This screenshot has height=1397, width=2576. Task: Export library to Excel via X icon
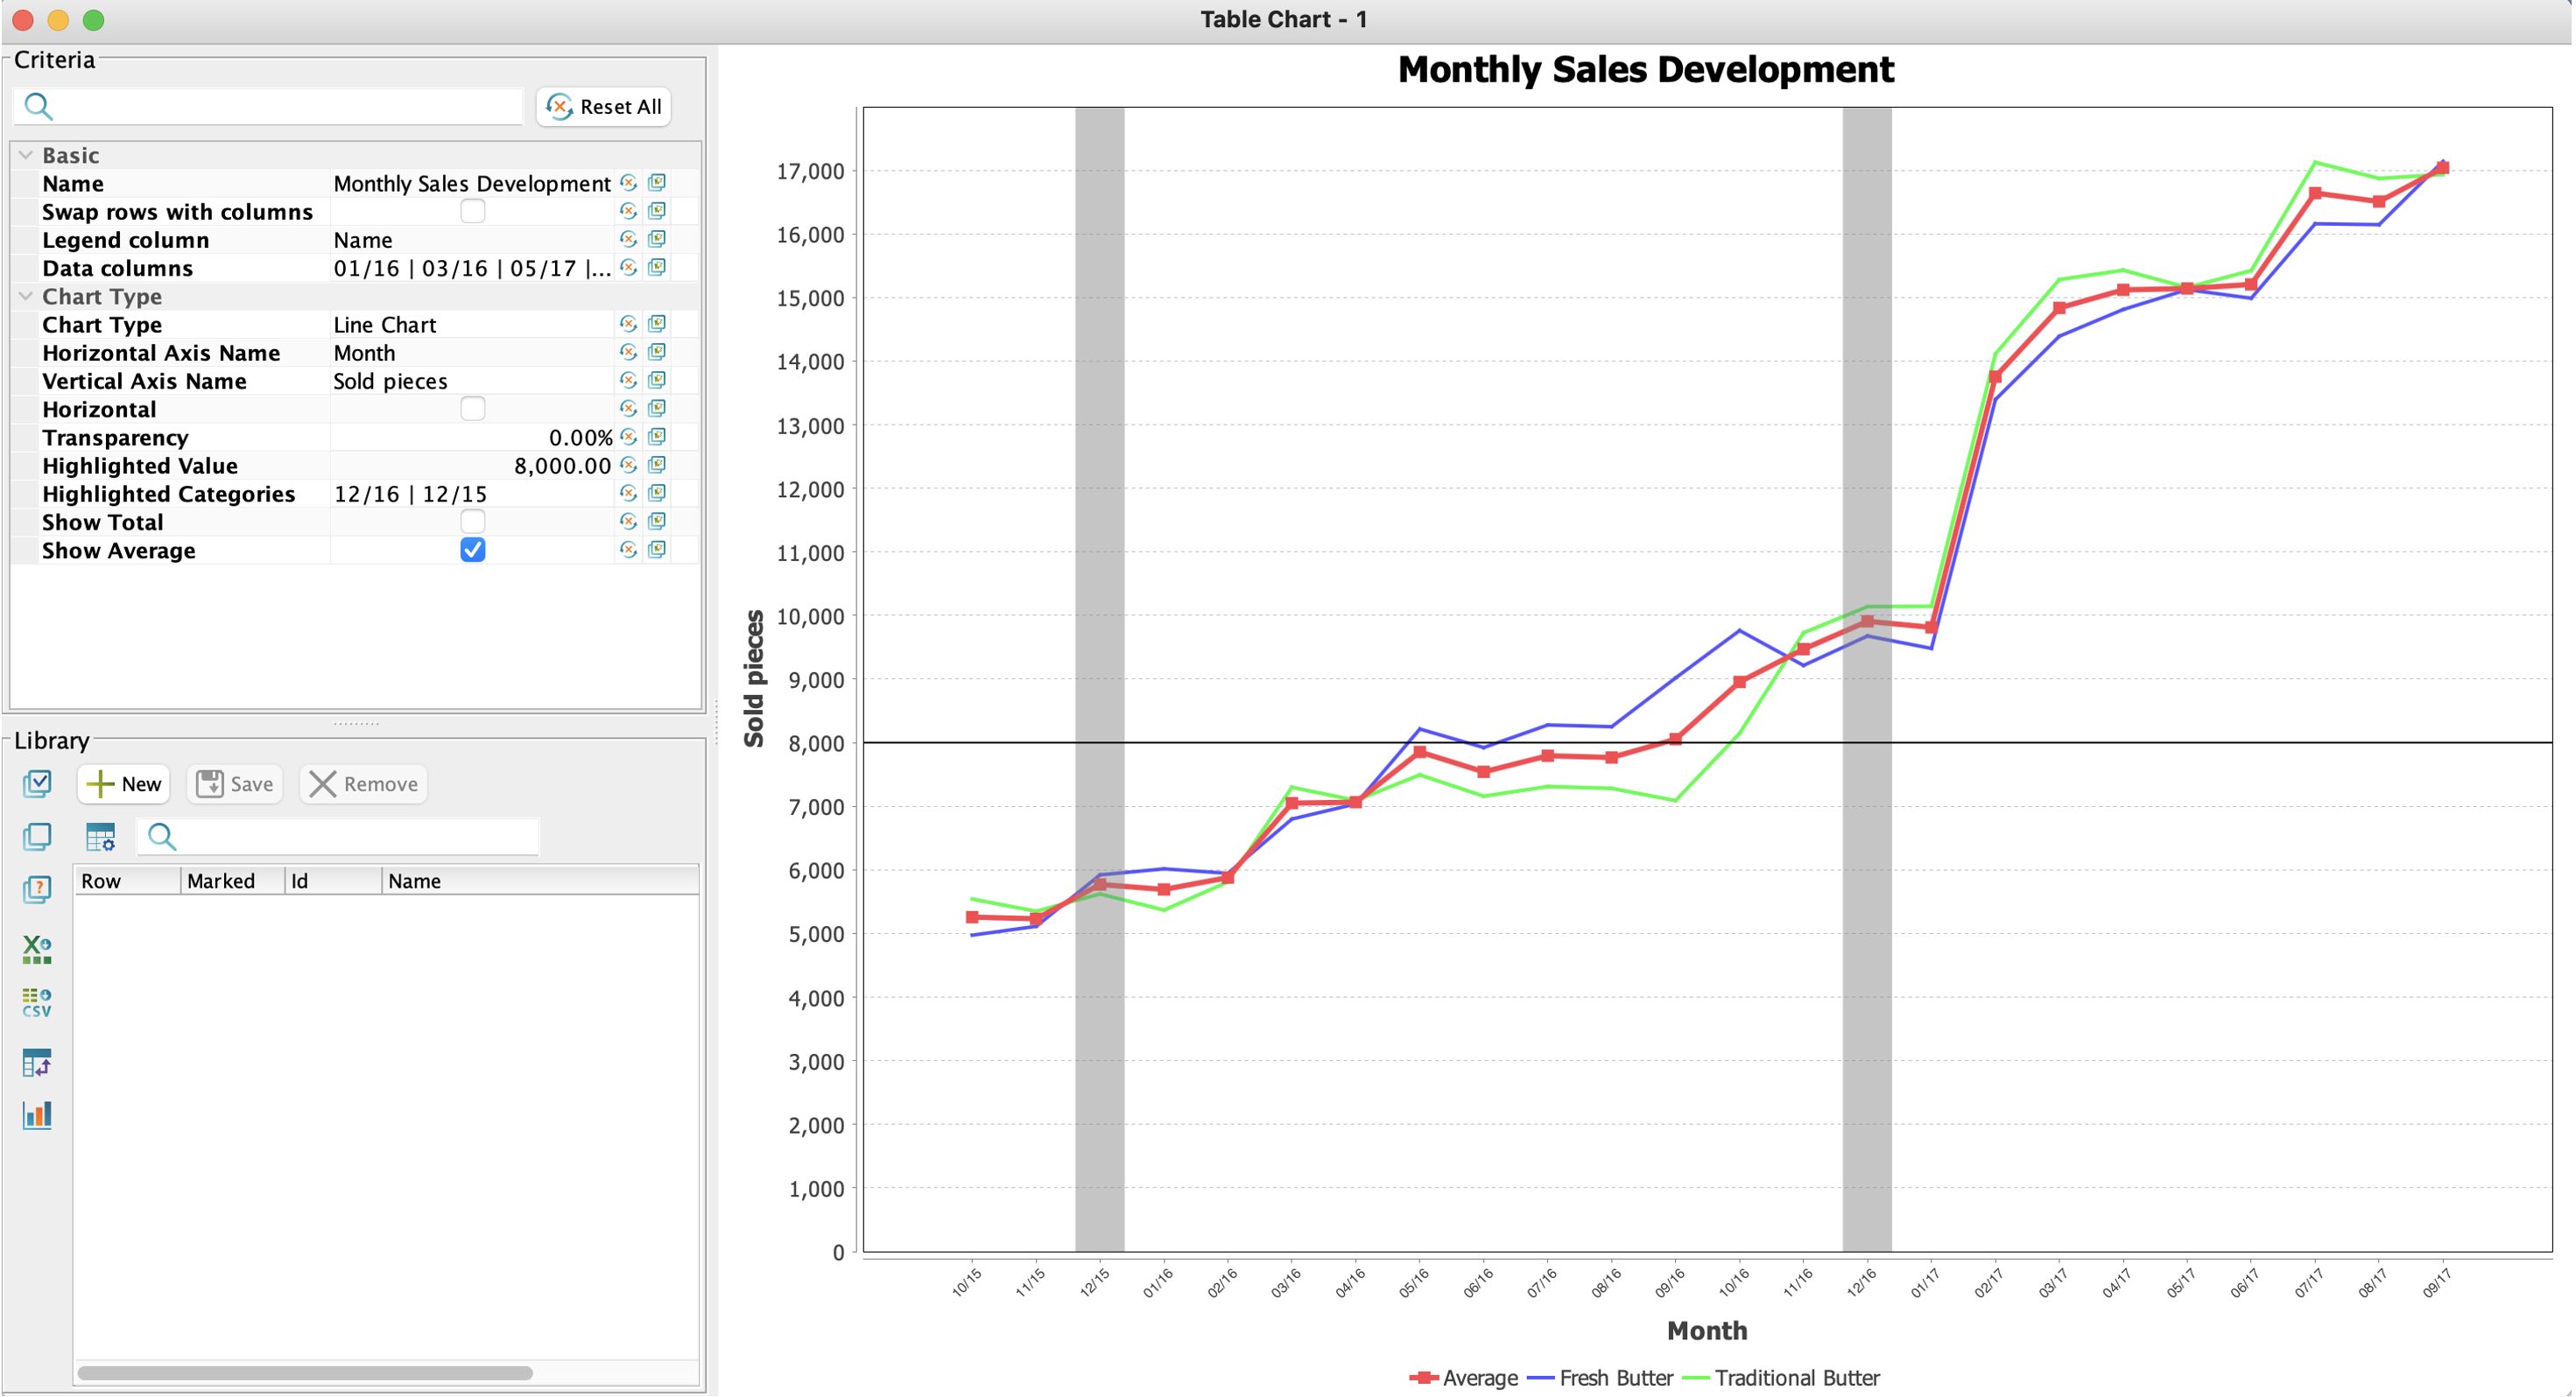pos(37,949)
